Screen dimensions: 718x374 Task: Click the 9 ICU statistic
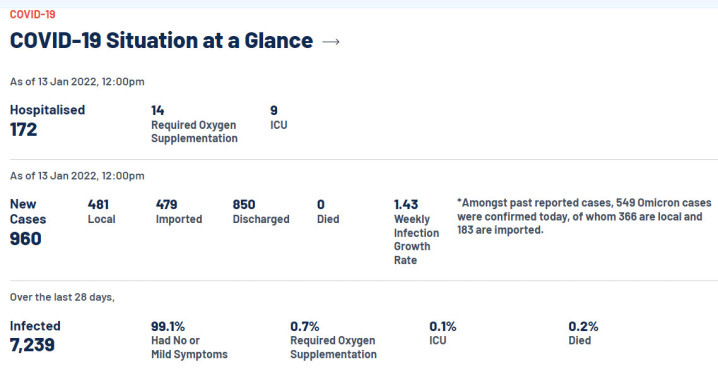(278, 118)
